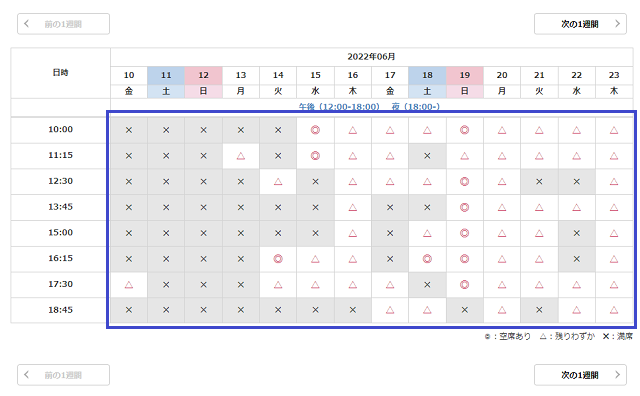Pick triangle slot on 23rd at 18:45
The image size is (640, 396).
coord(614,310)
